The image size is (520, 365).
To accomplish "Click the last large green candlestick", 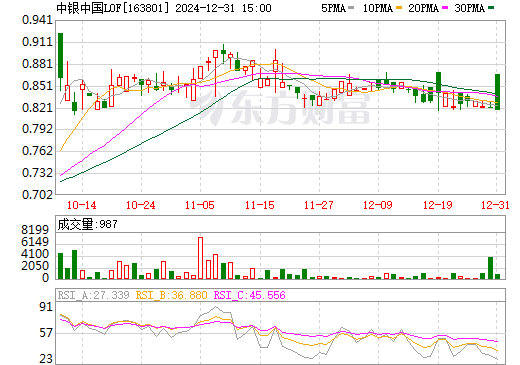I will (497, 92).
